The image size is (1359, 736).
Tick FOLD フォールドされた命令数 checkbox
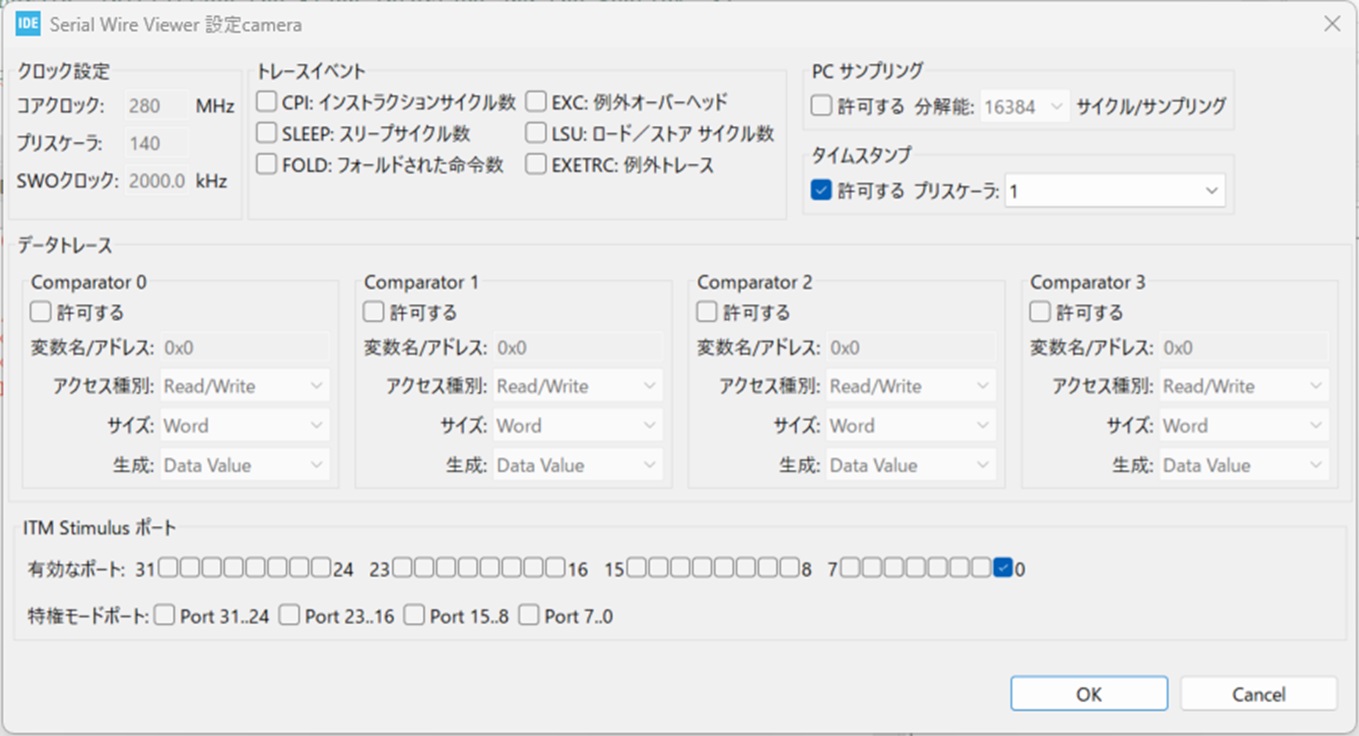266,165
